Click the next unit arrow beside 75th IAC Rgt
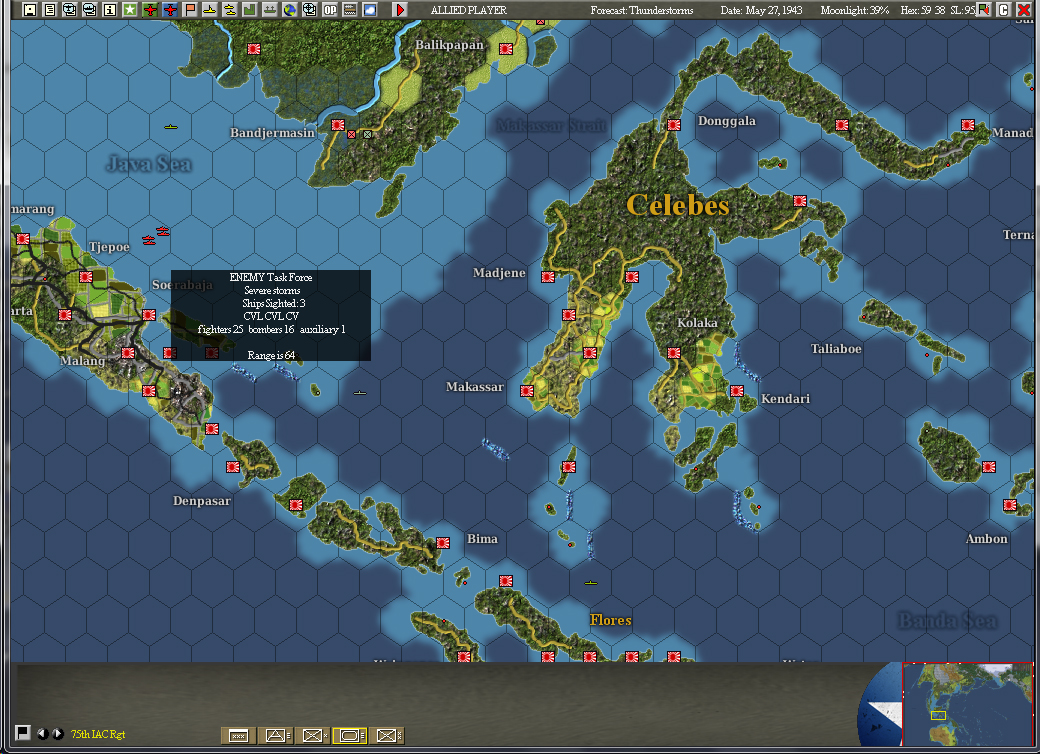The image size is (1040, 754). coord(56,733)
